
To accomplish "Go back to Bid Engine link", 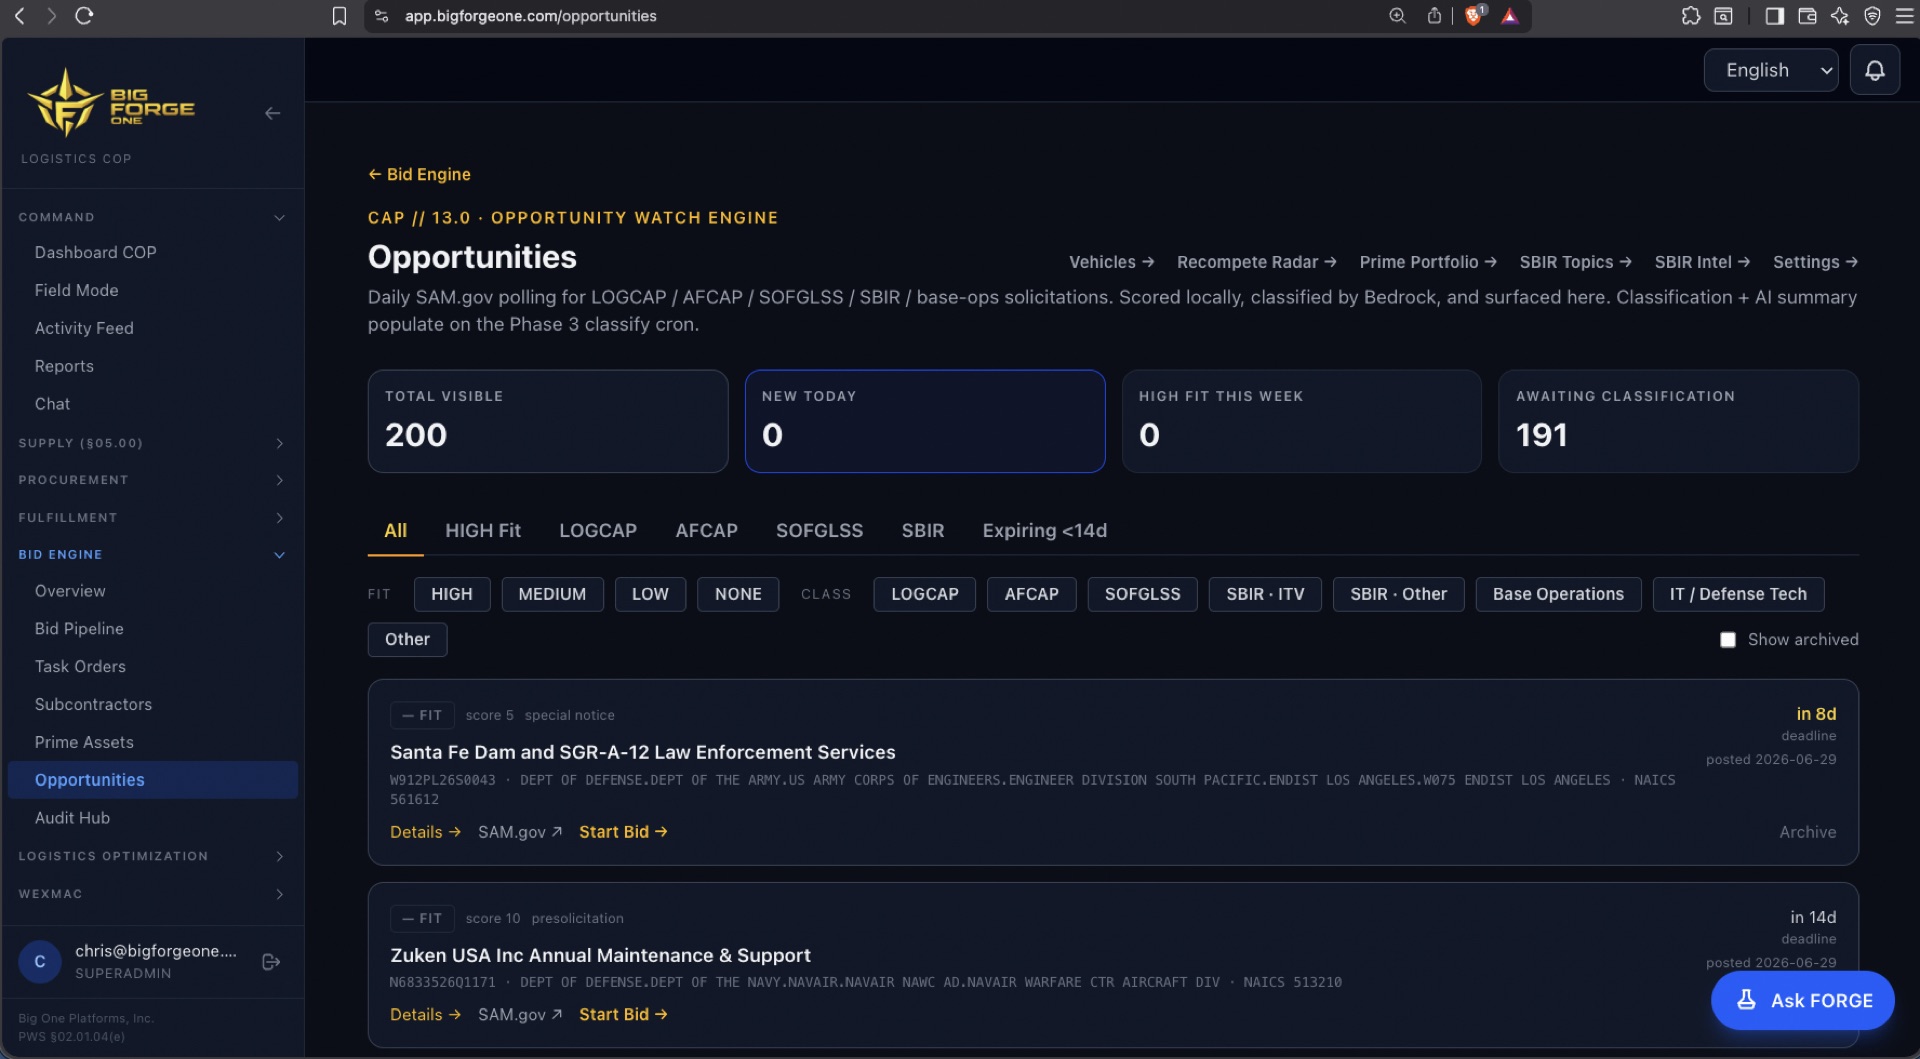I will [x=419, y=174].
